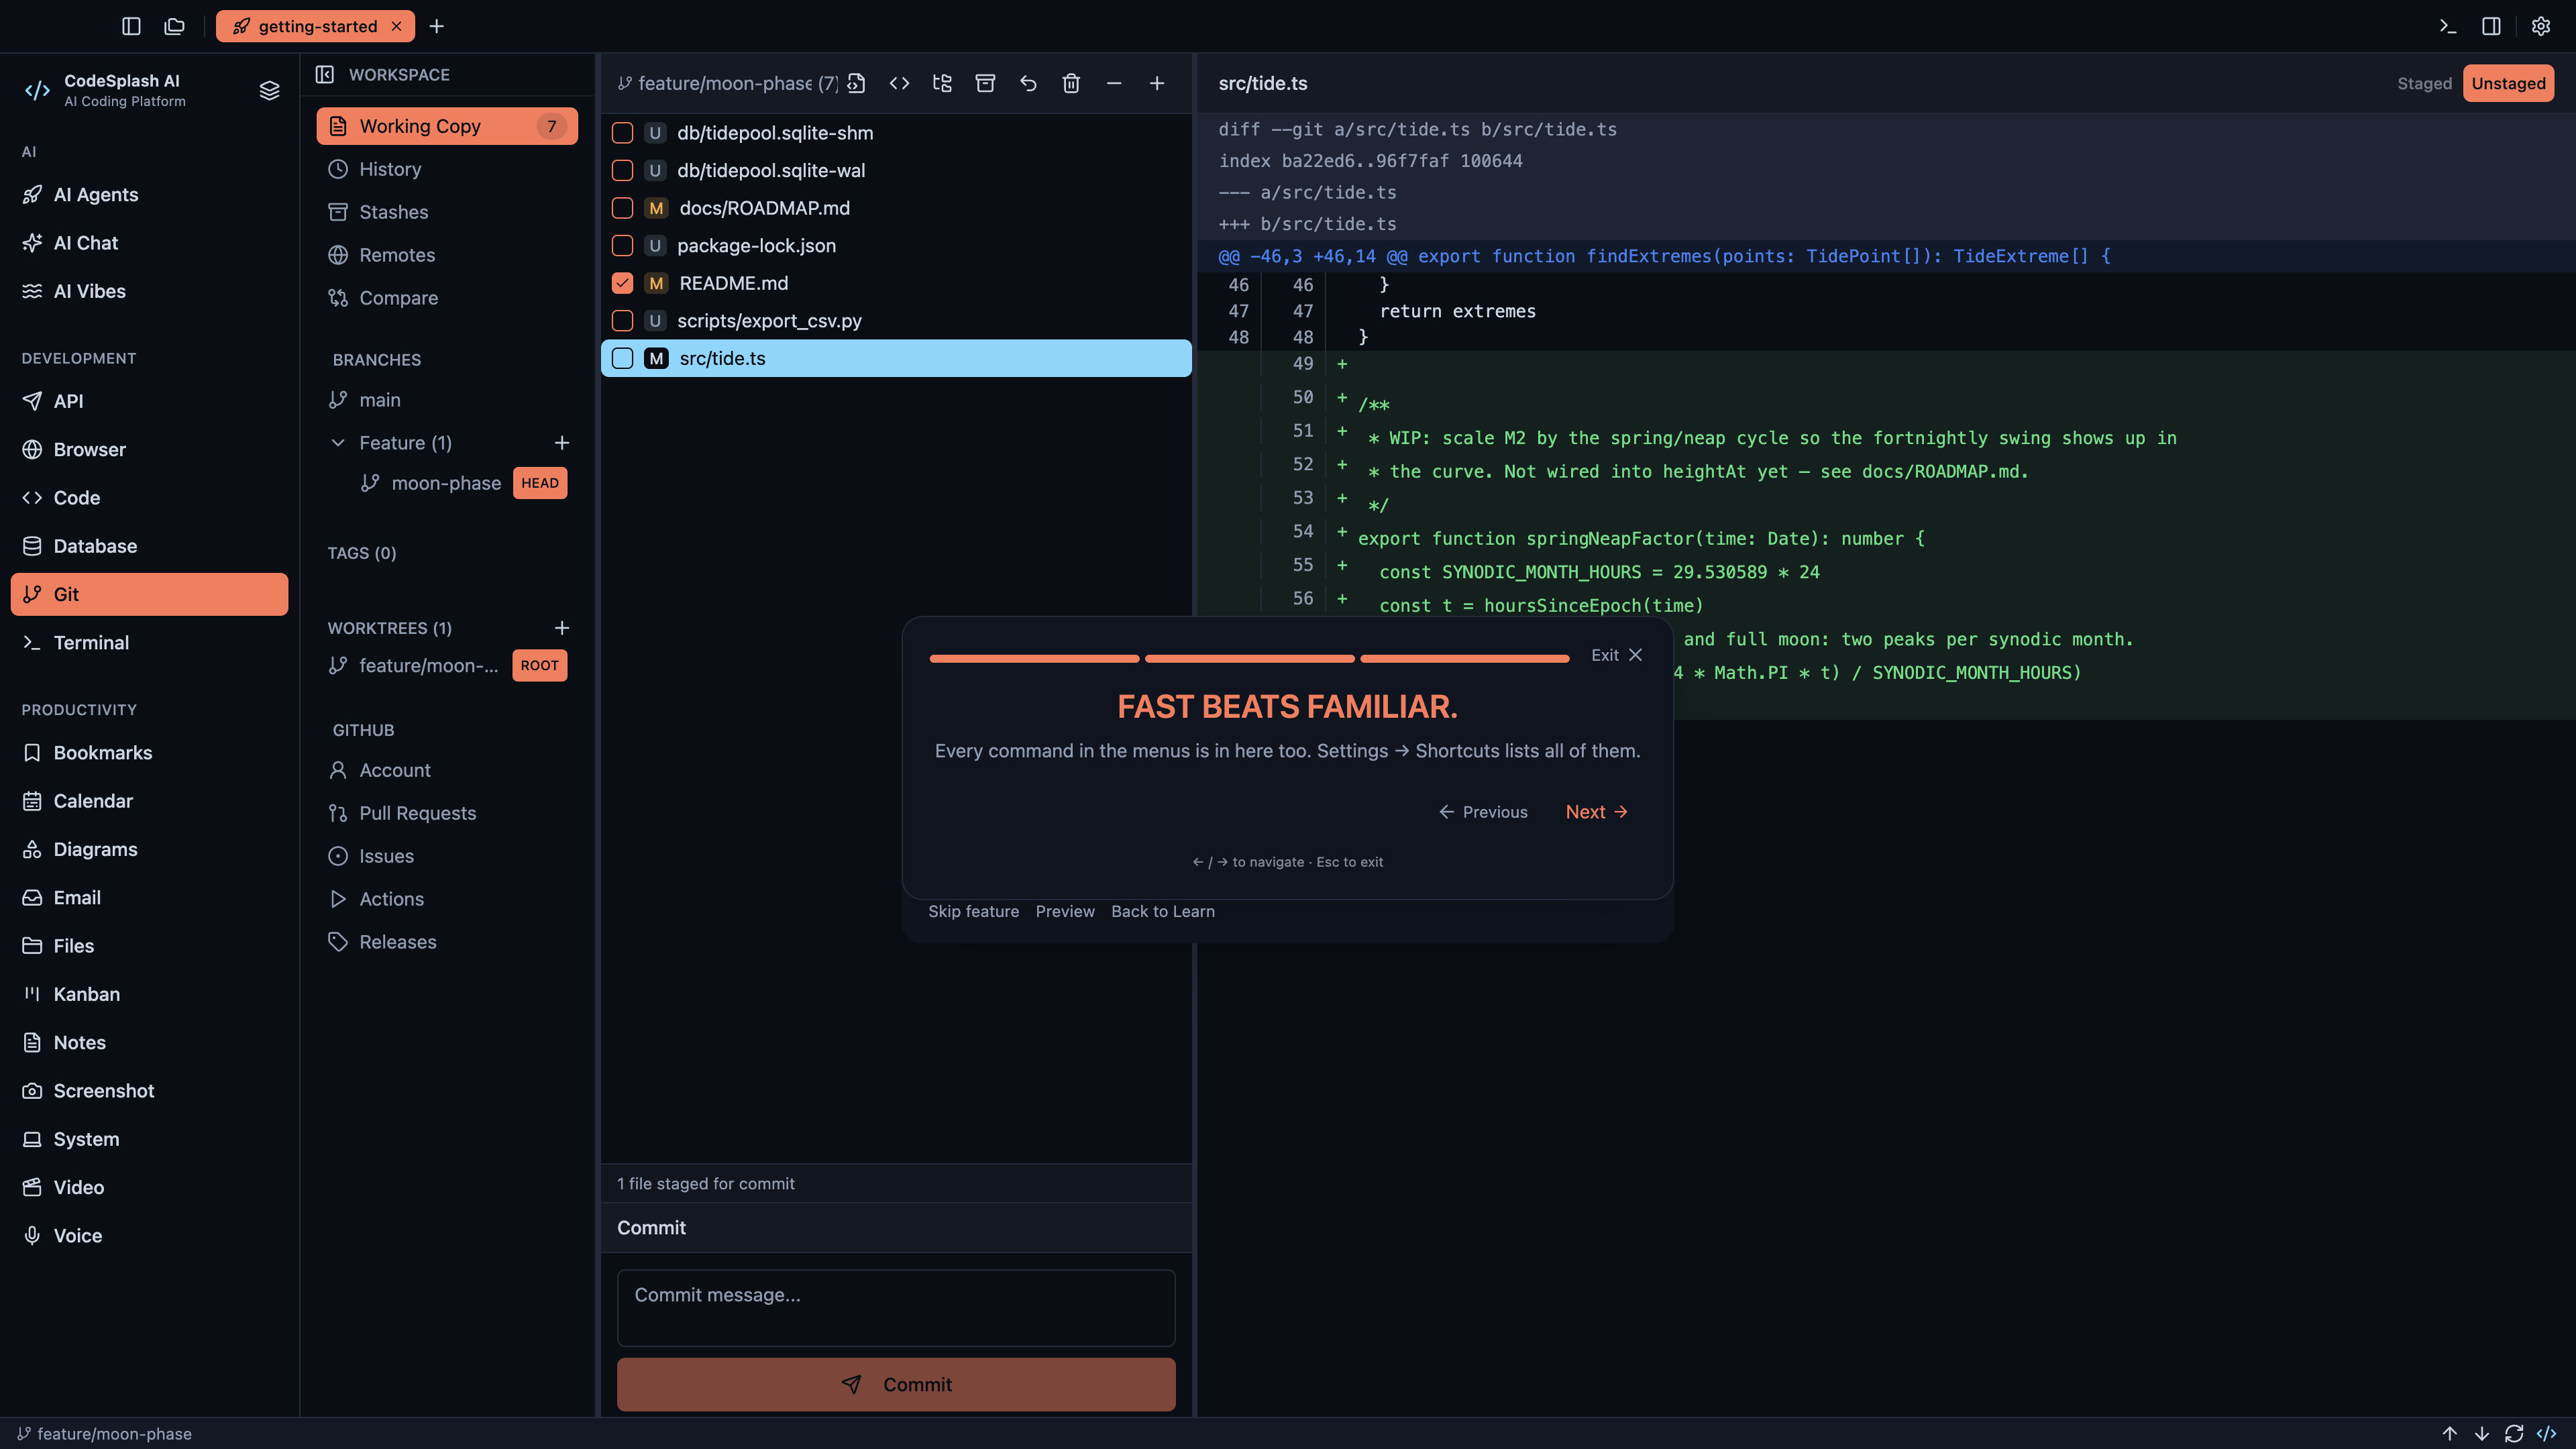
Task: Click the code brackets icon in the git toolbar
Action: tap(899, 83)
